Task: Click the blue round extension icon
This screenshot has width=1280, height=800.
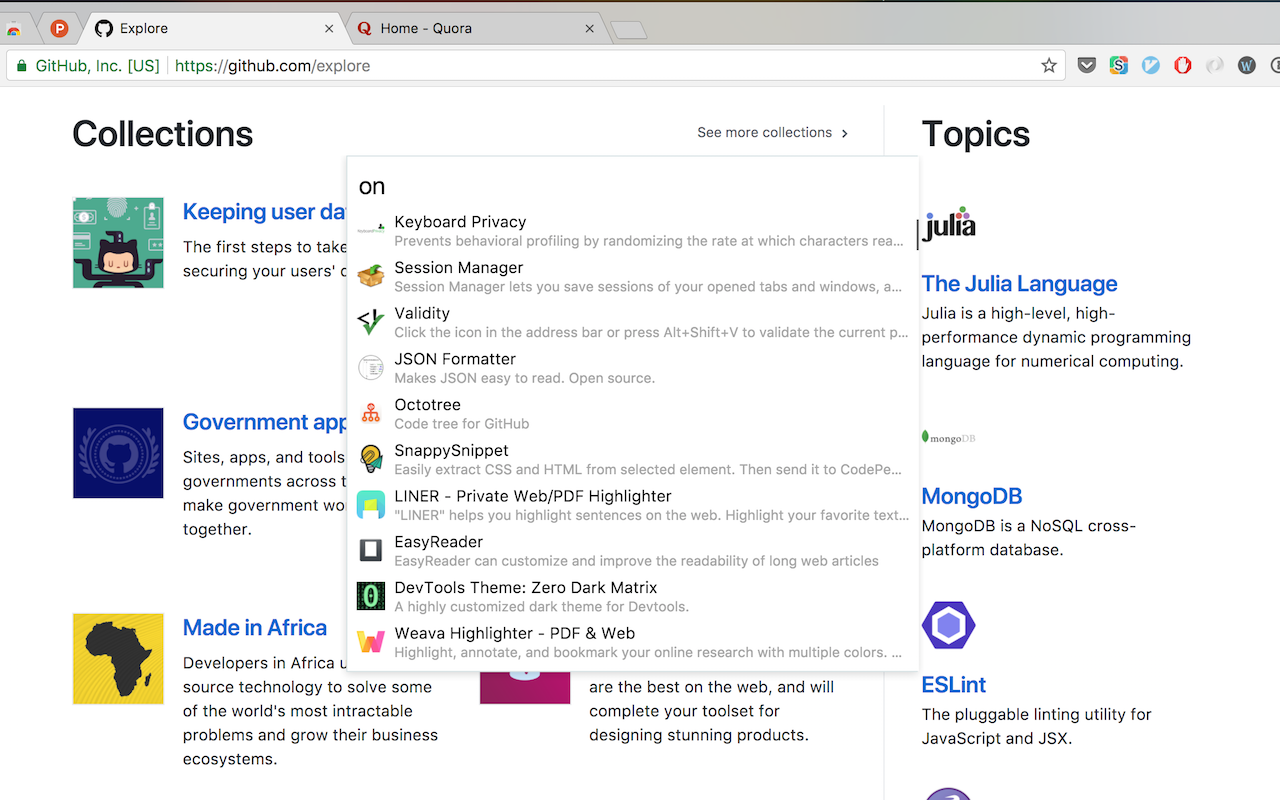Action: coord(1151,66)
